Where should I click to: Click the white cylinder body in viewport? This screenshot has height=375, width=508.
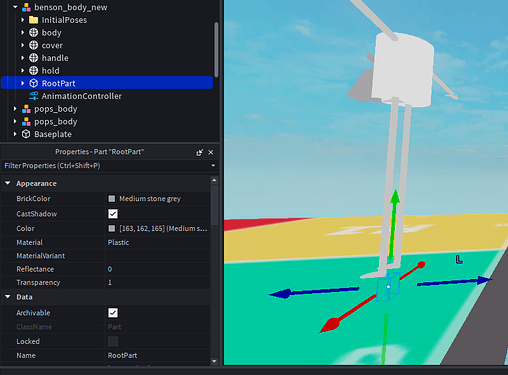(x=403, y=69)
